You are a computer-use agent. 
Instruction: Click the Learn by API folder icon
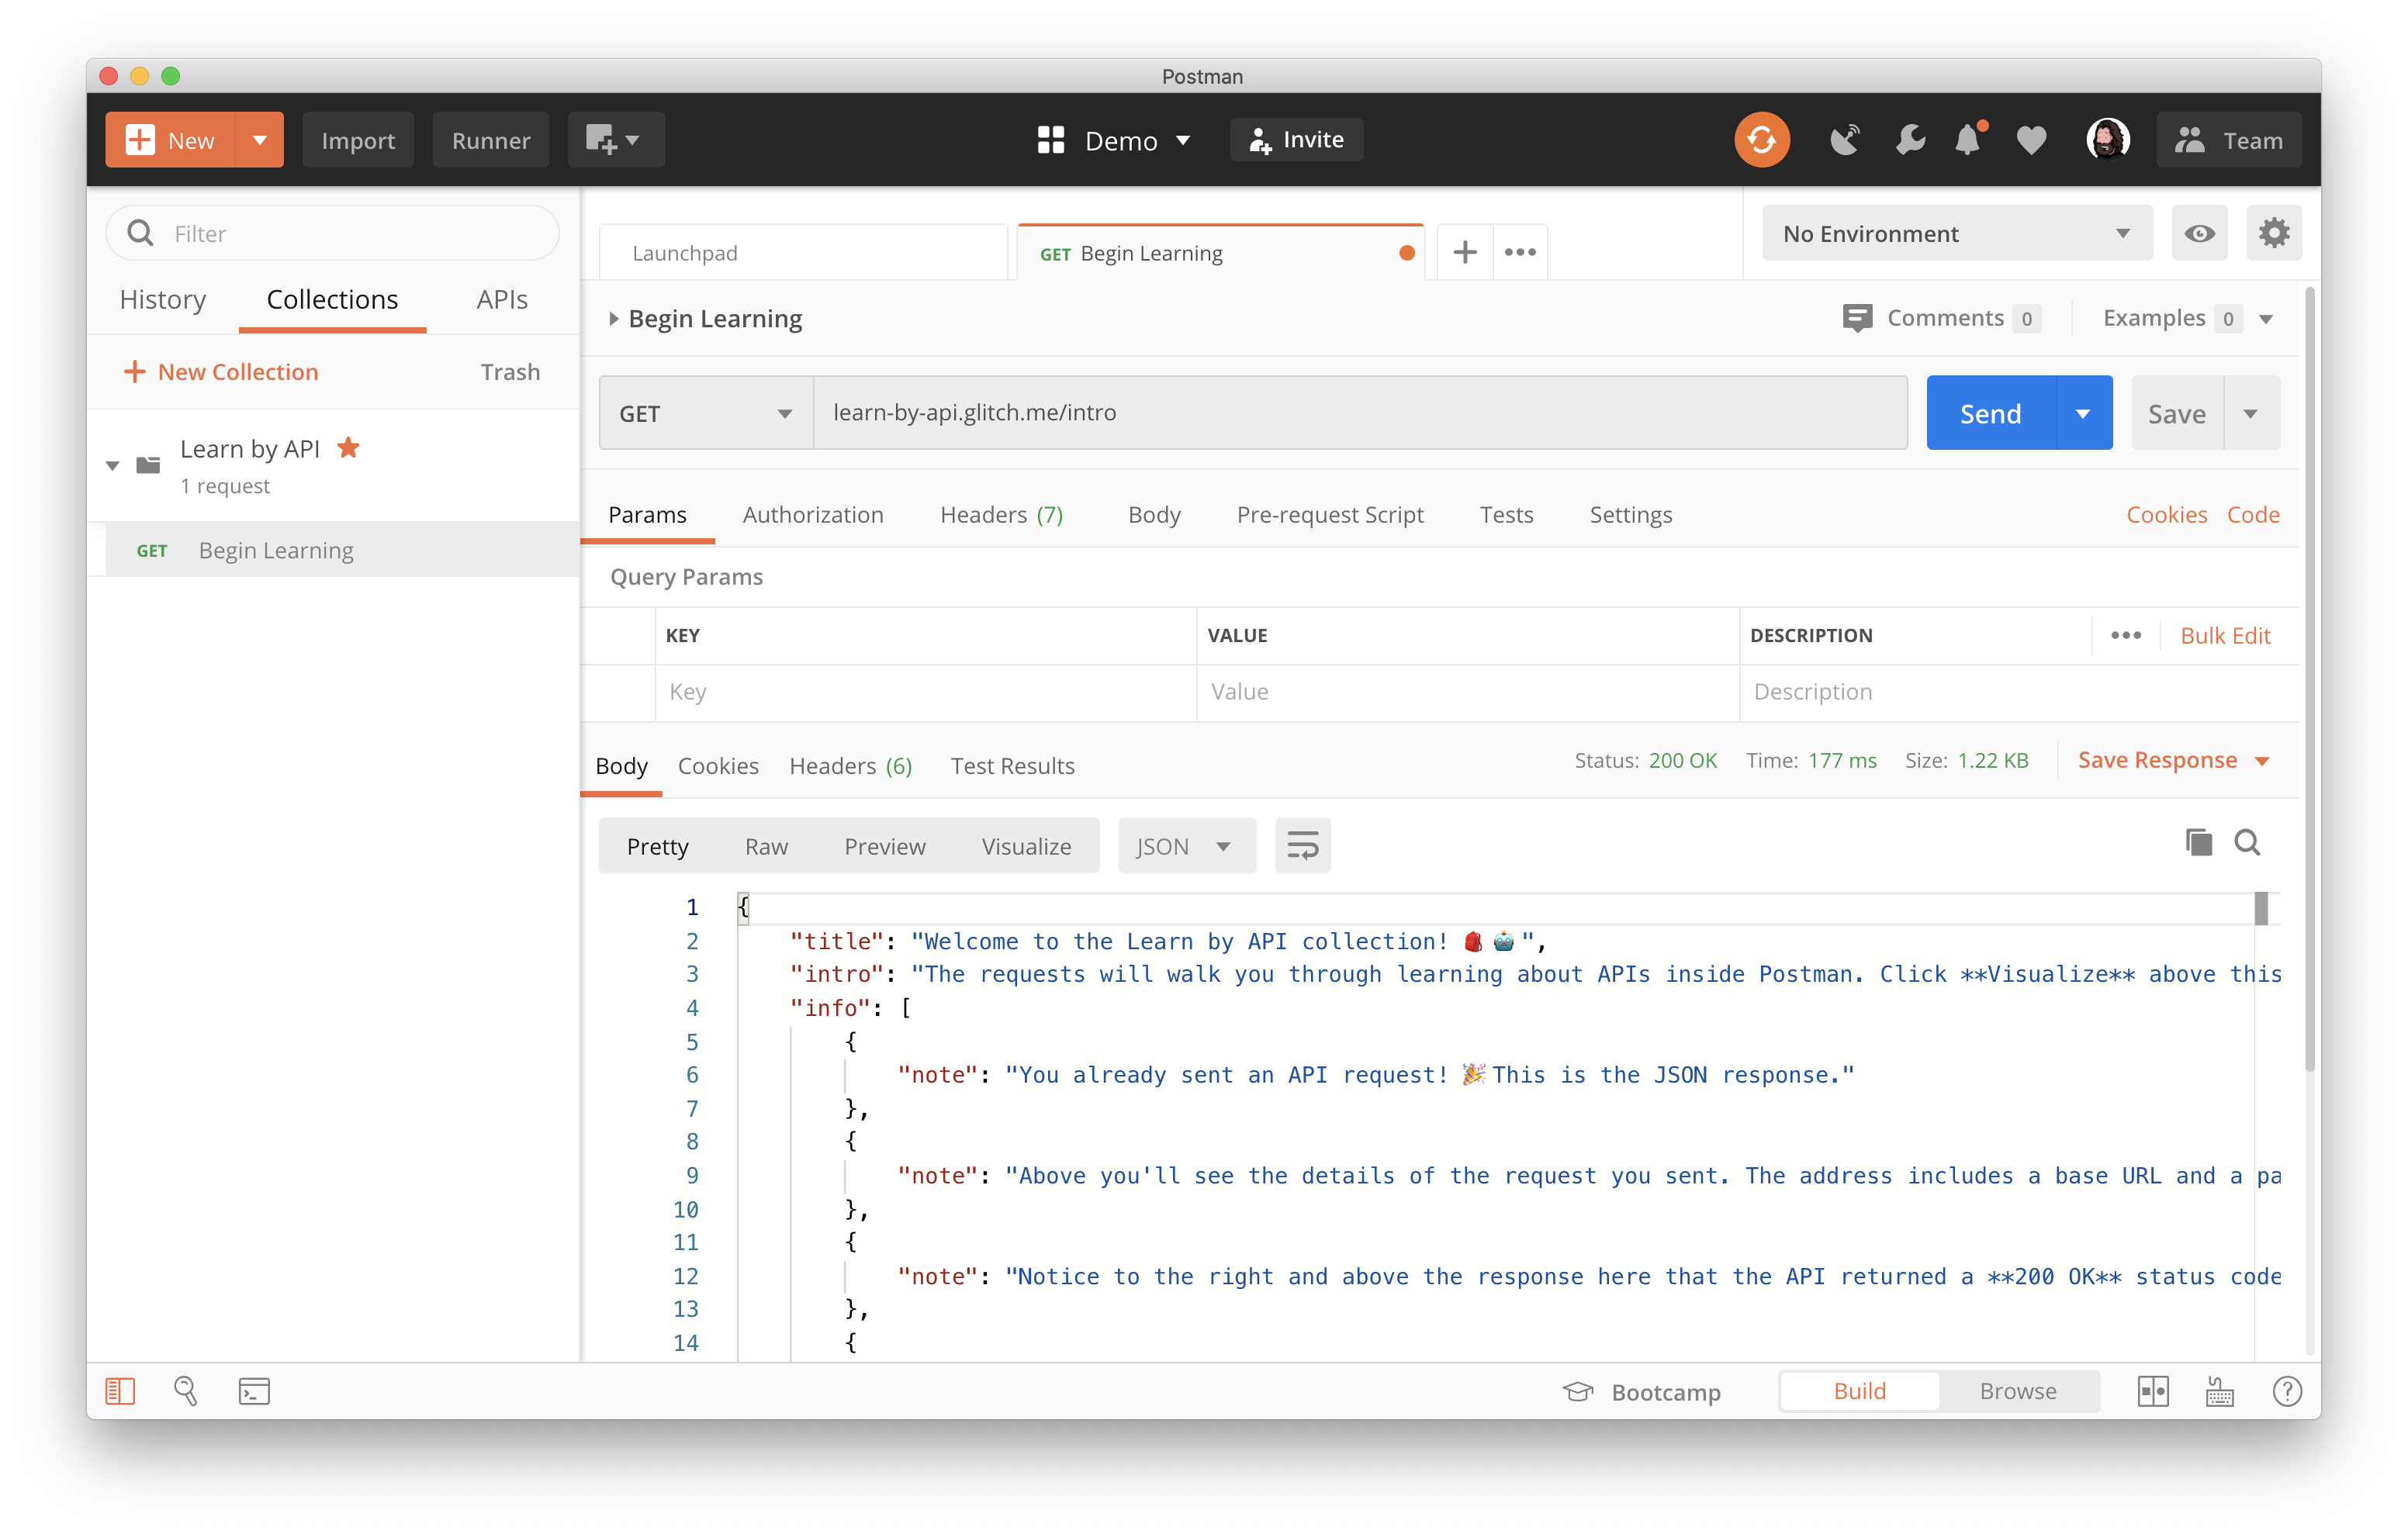tap(148, 464)
